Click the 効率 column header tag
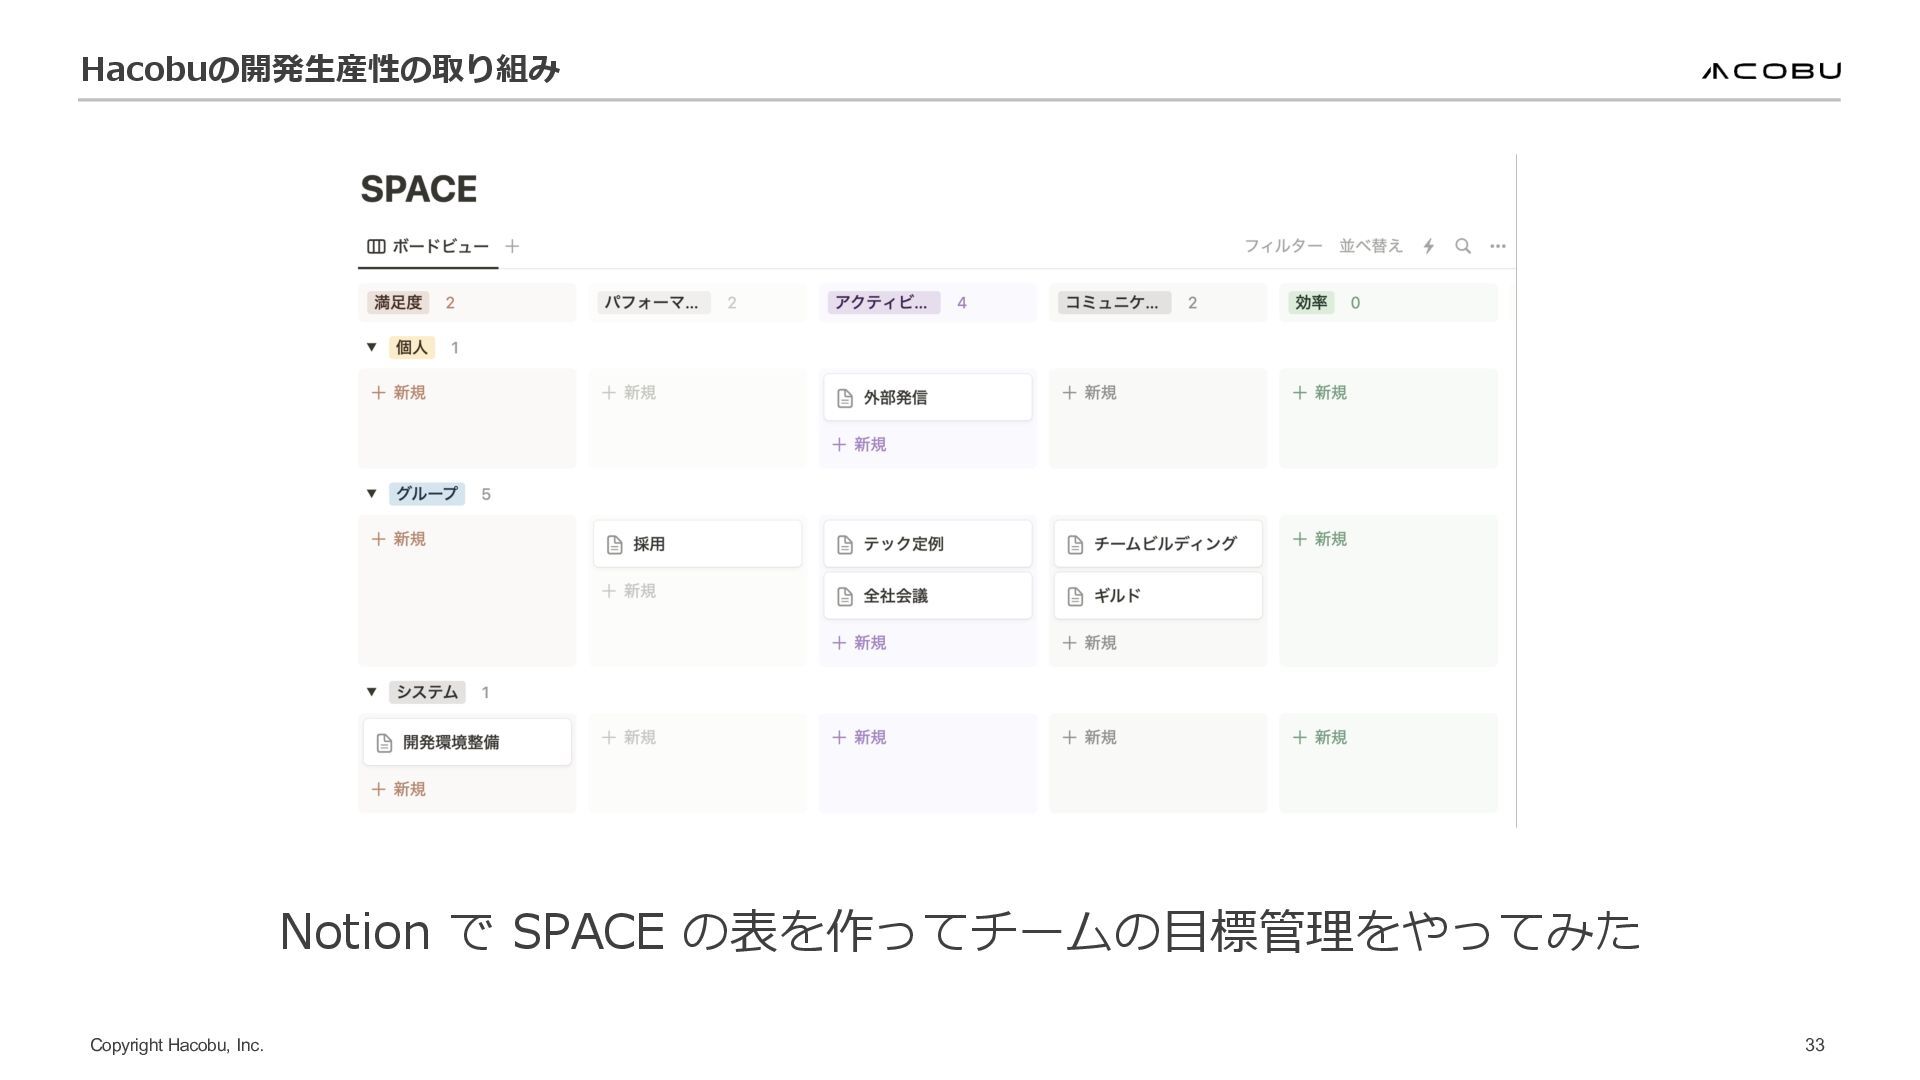The height and width of the screenshot is (1080, 1920). [x=1311, y=303]
